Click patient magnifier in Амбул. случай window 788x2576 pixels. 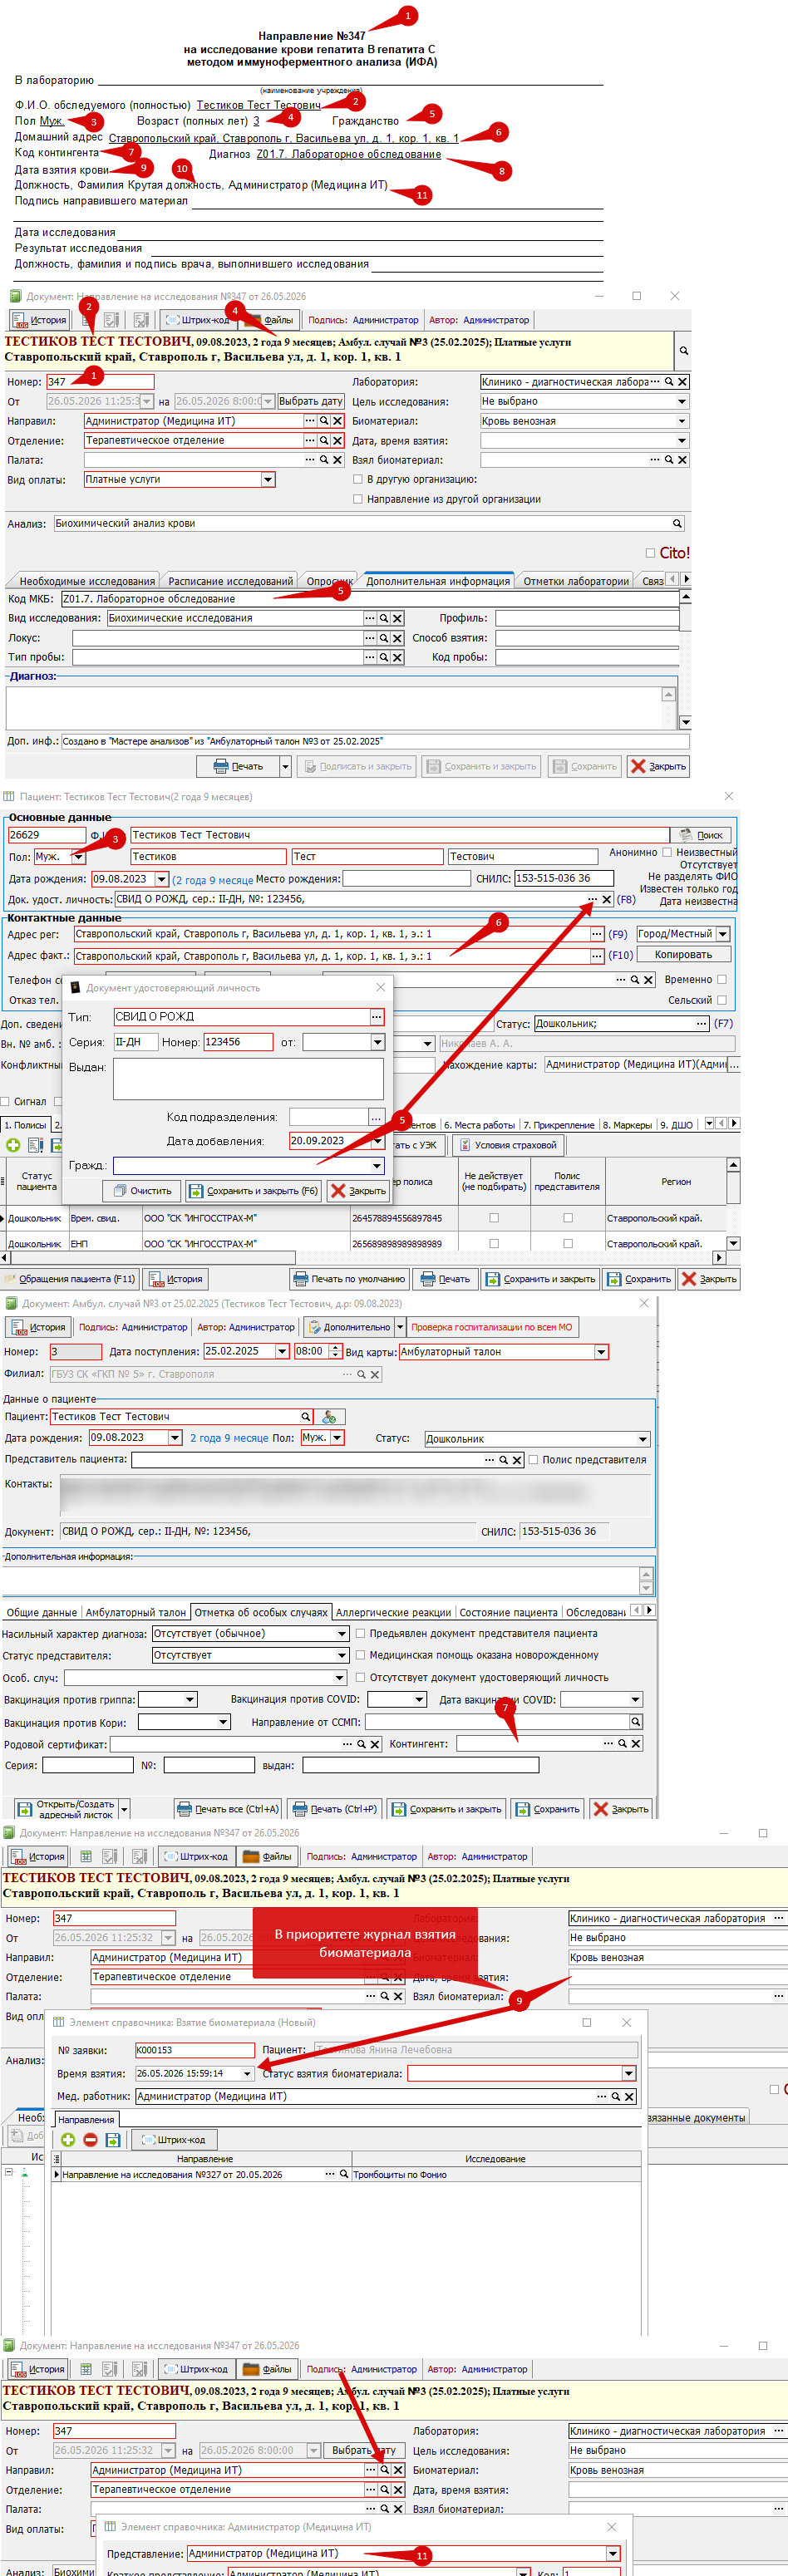(306, 1416)
